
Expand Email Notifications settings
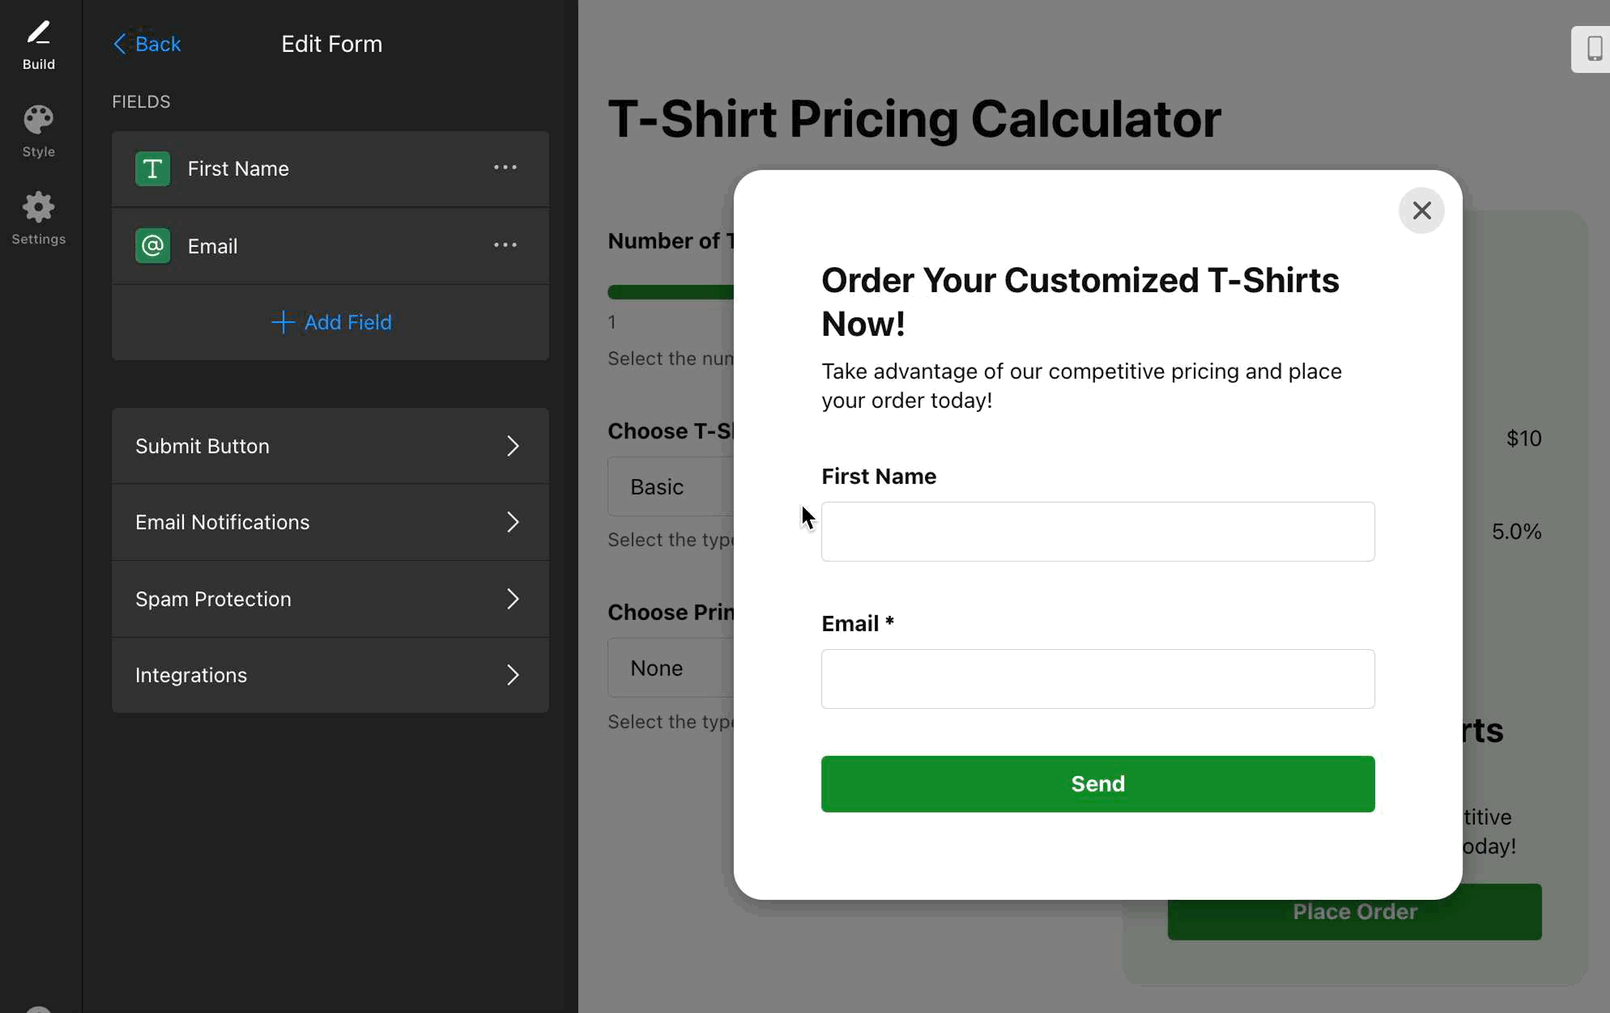click(330, 523)
